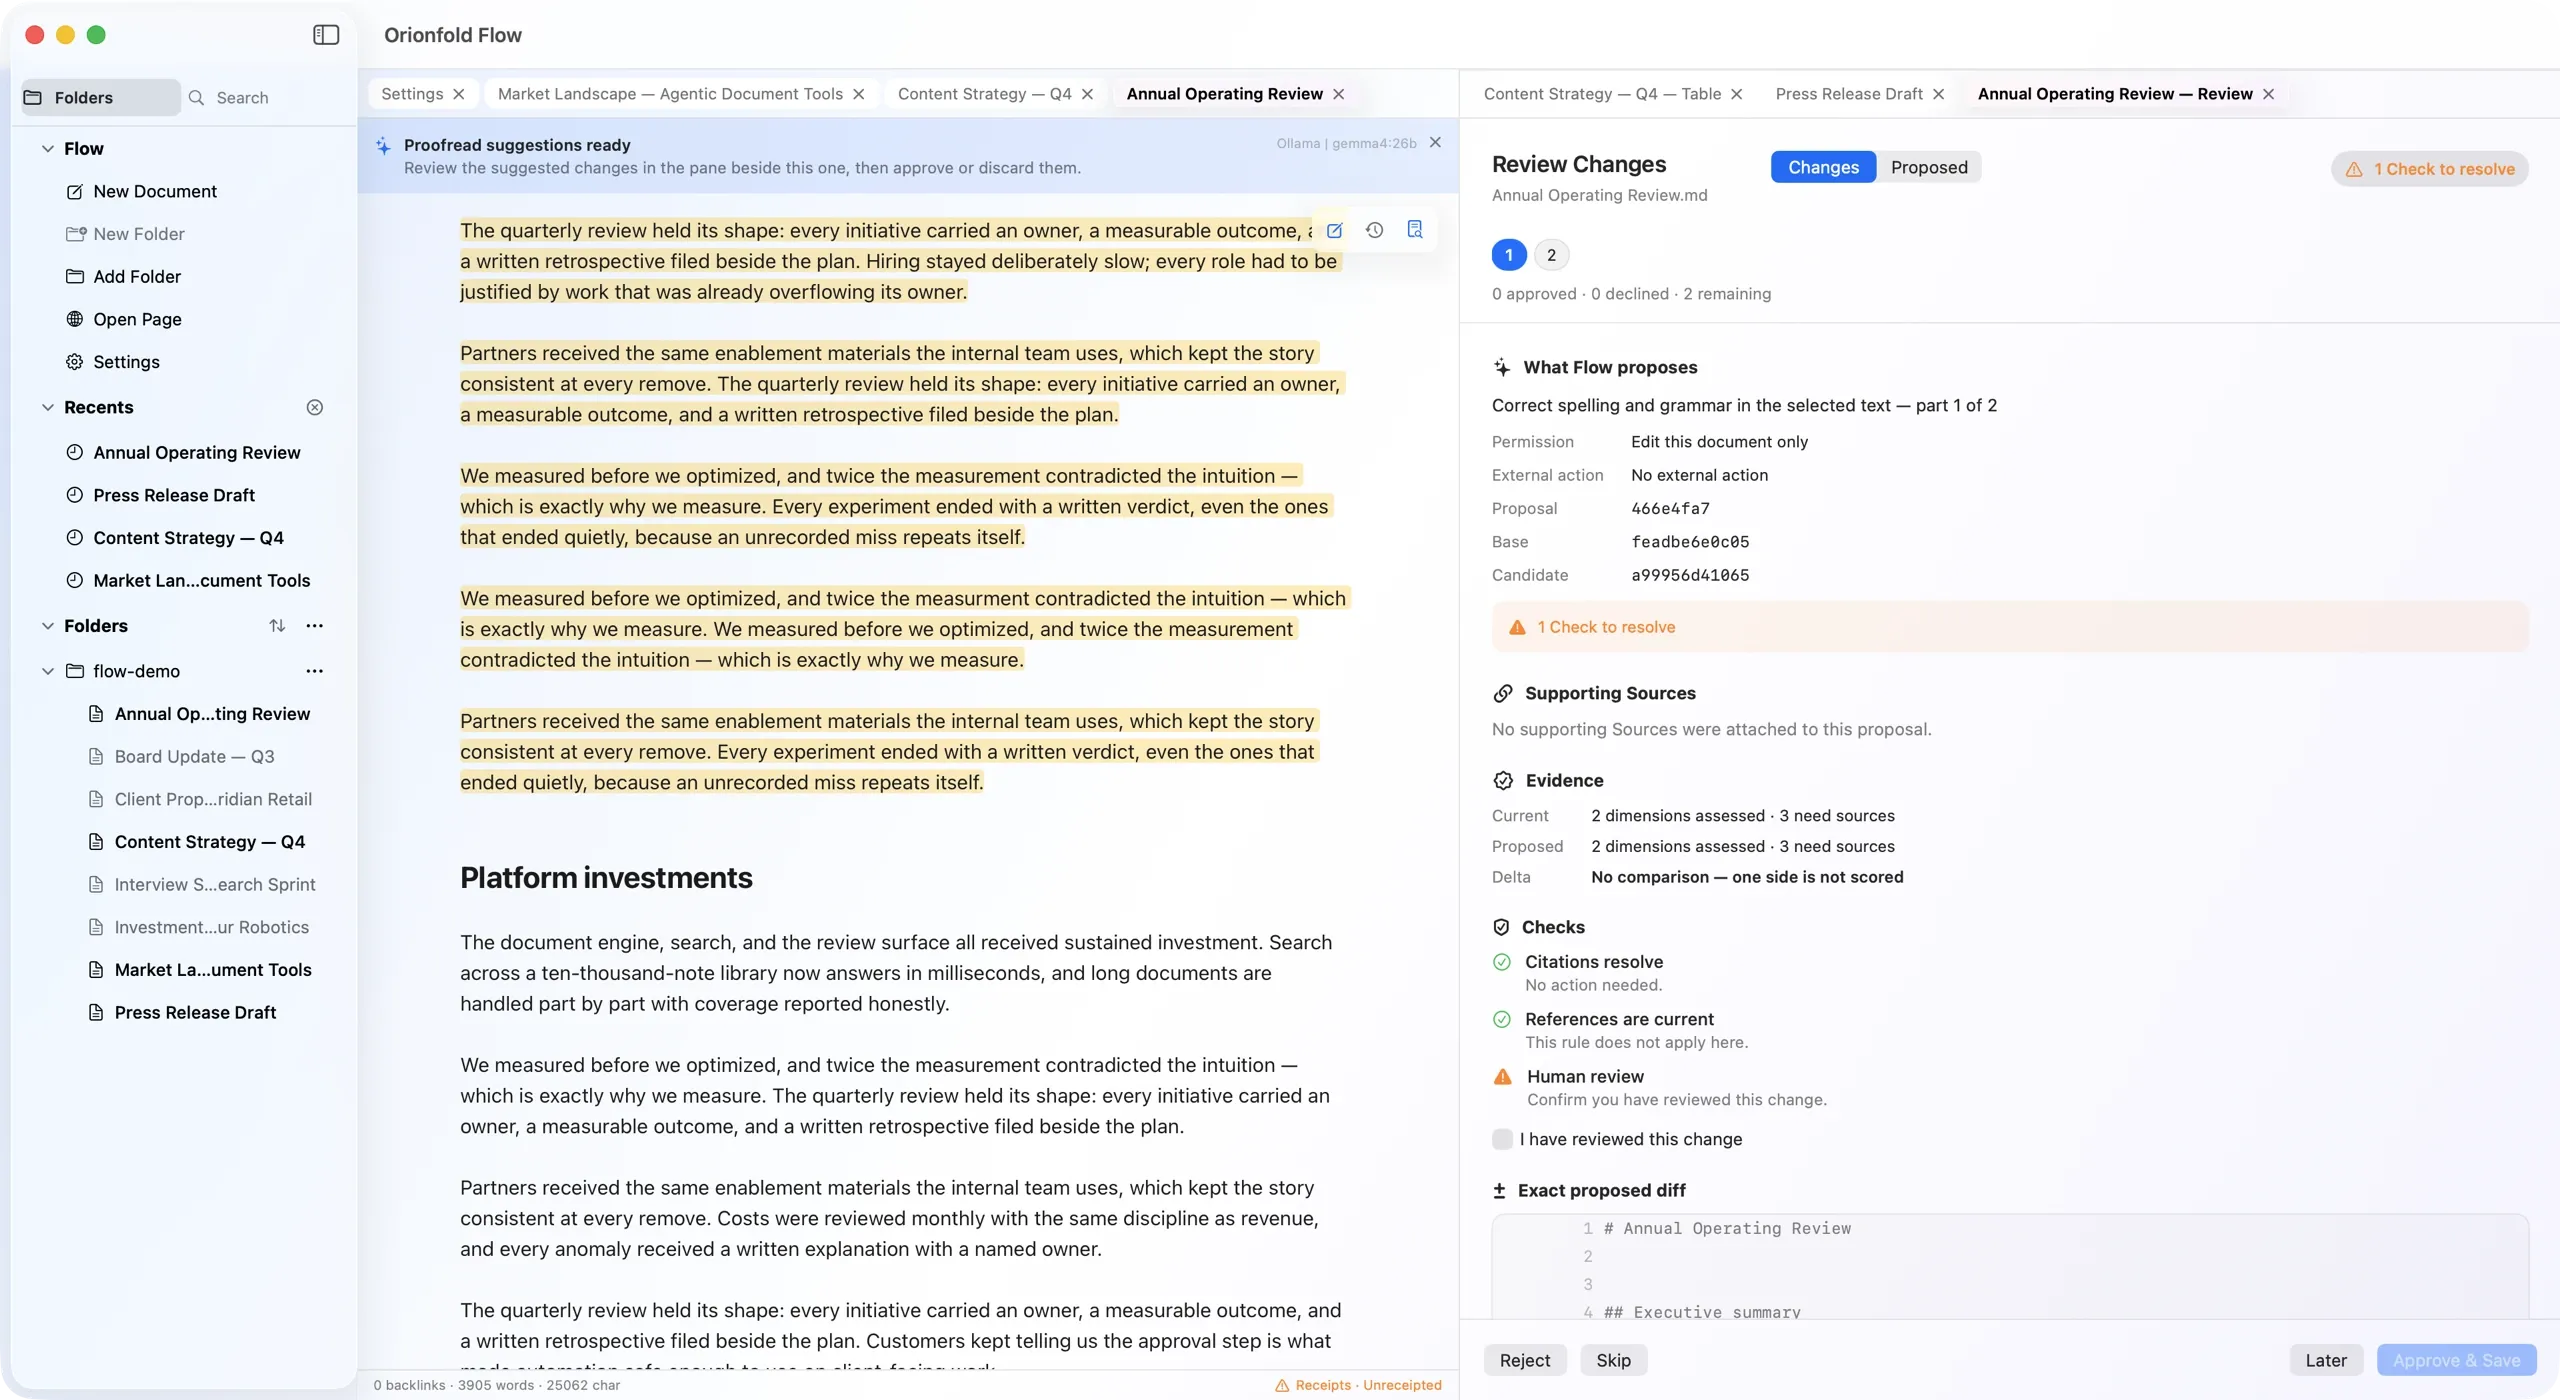Collapse the Folders section
The width and height of the screenshot is (2560, 1400).
tap(47, 626)
